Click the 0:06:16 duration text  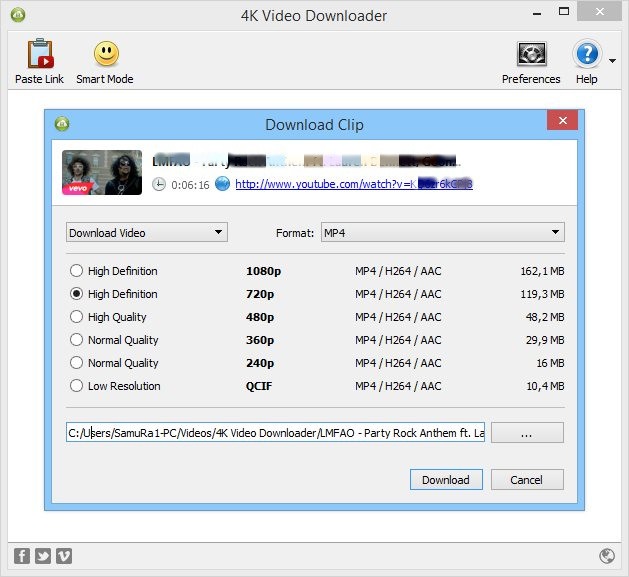(190, 185)
